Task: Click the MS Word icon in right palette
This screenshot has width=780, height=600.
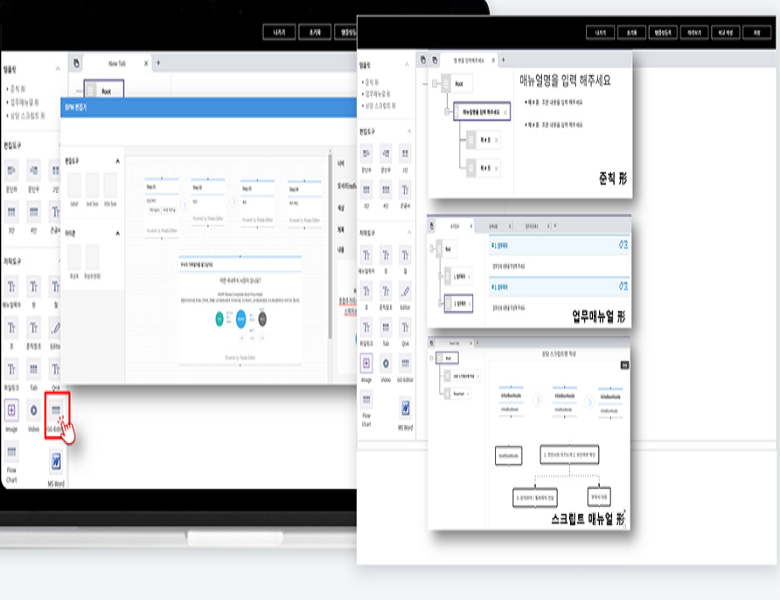Action: click(x=406, y=406)
